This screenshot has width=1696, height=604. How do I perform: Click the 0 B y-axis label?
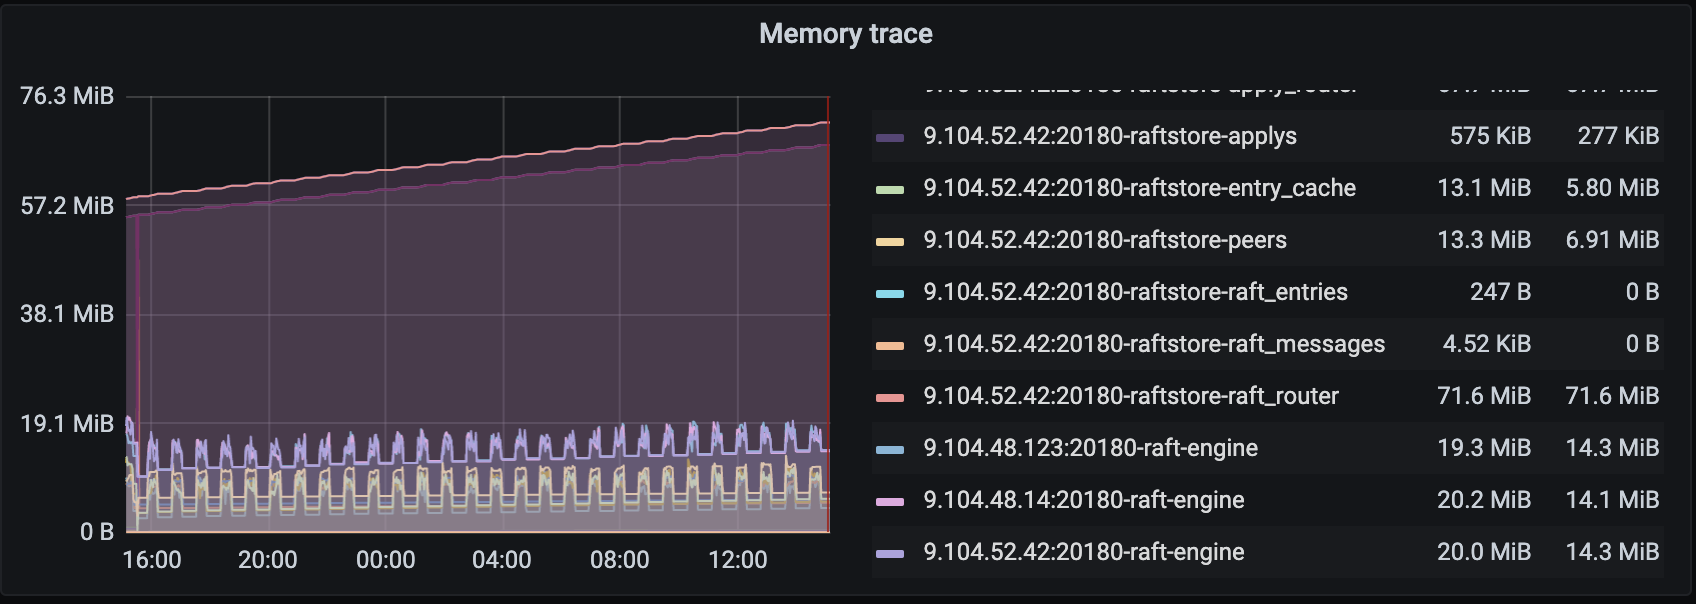[97, 532]
